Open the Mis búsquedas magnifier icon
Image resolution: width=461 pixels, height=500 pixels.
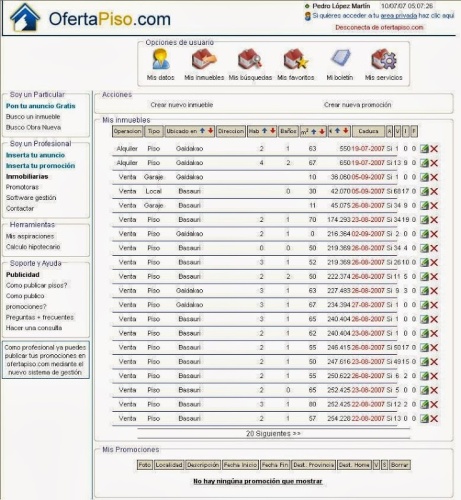click(x=250, y=59)
